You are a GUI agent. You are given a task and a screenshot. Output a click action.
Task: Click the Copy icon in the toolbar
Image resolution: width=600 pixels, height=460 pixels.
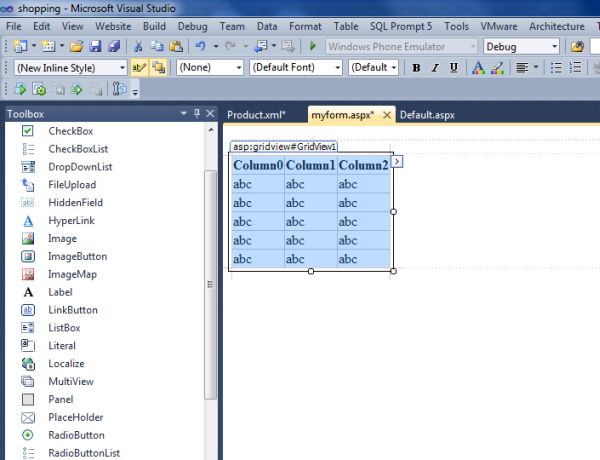[157, 46]
